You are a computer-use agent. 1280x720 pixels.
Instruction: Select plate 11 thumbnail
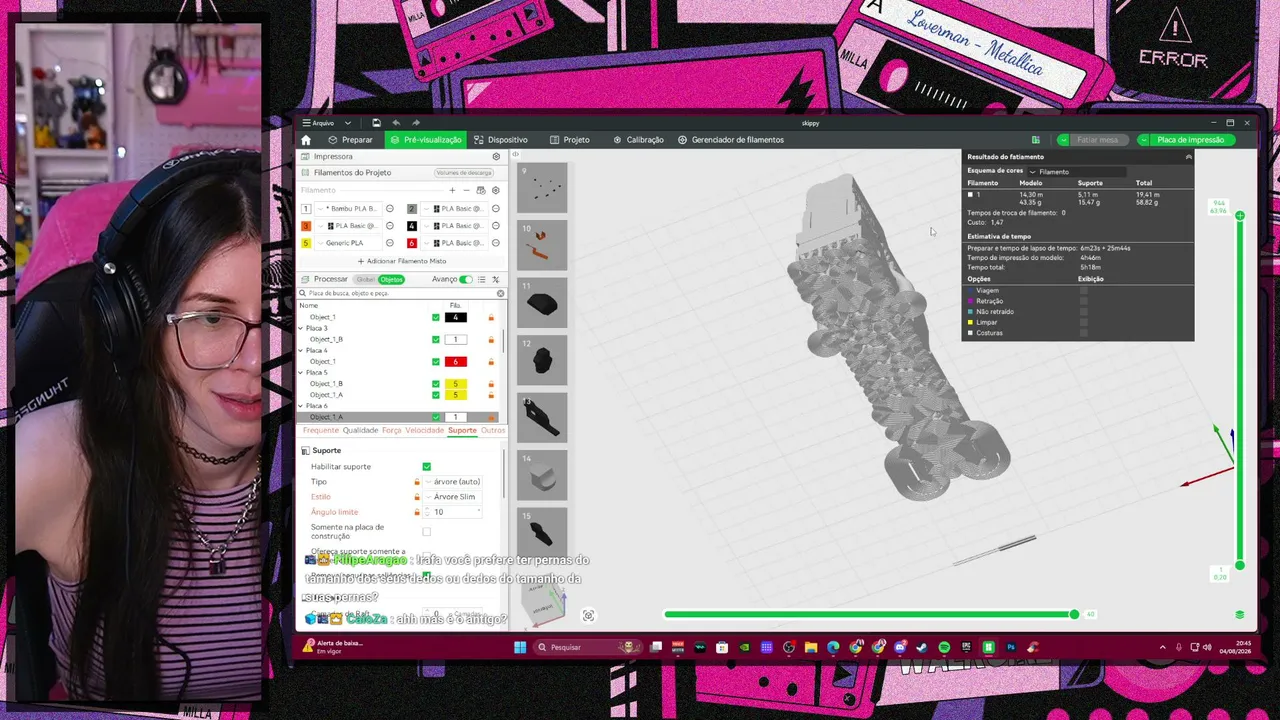point(542,304)
